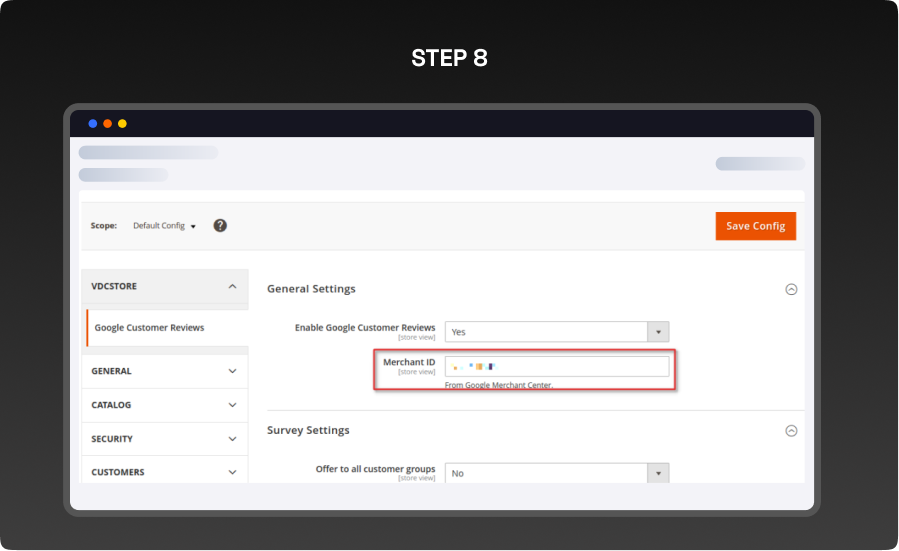Select Google Customer Reviews in sidebar
The image size is (899, 551).
coord(149,328)
